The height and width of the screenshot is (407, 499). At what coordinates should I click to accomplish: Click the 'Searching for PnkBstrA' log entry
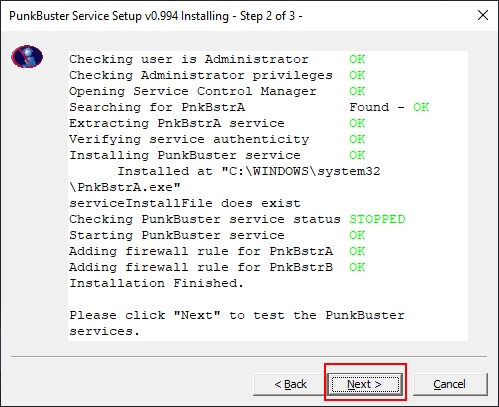pos(157,107)
